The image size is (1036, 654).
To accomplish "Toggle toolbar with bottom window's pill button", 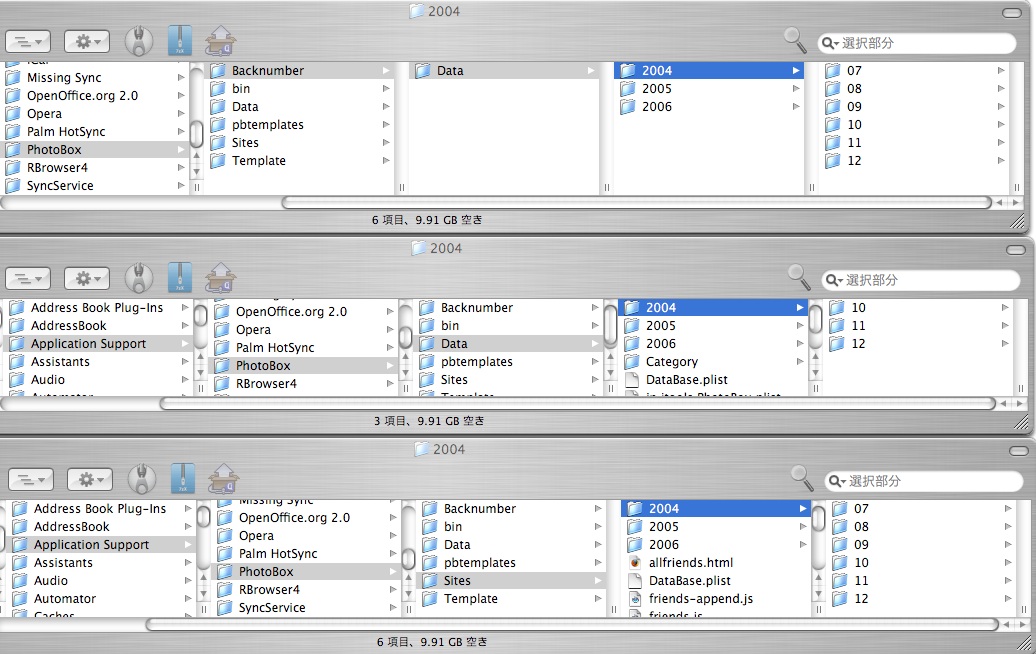I will pos(1016,450).
